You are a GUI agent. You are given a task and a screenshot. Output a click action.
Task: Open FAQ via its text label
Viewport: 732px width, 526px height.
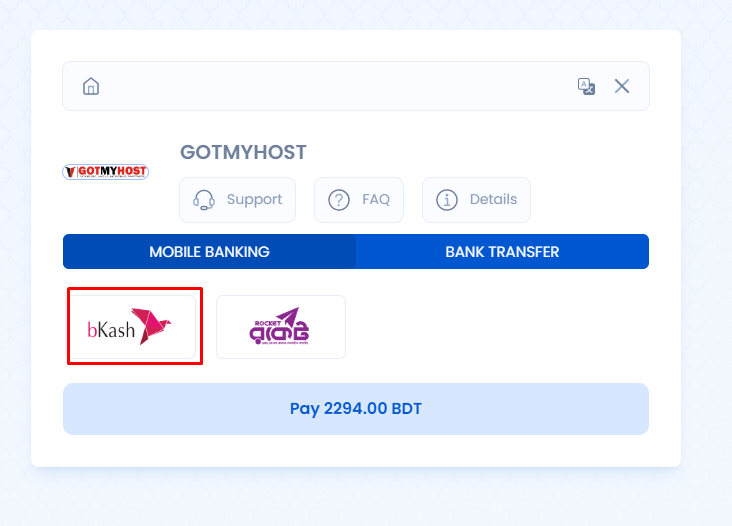376,200
